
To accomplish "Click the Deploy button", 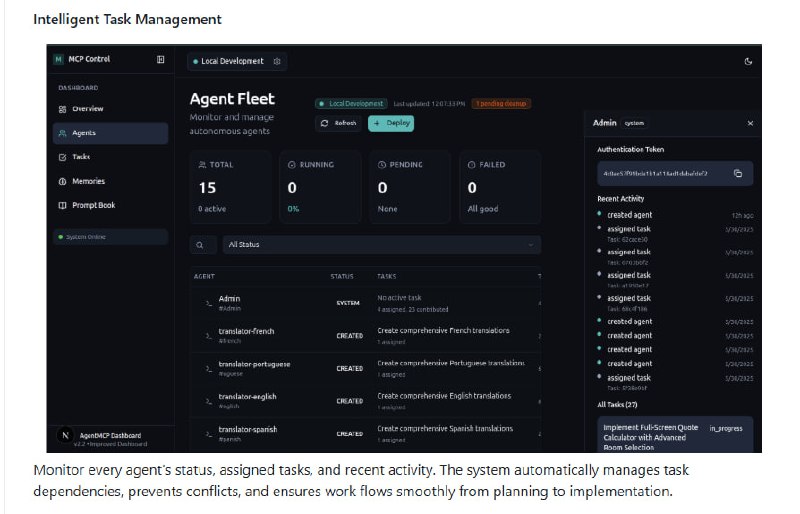I will click(x=391, y=123).
